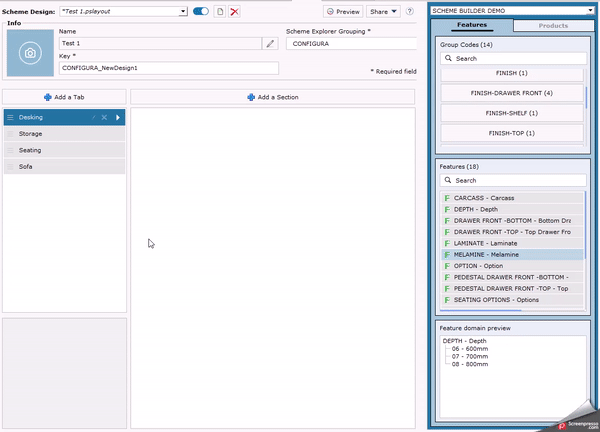Select FINISH (1) group code

[x=512, y=73]
